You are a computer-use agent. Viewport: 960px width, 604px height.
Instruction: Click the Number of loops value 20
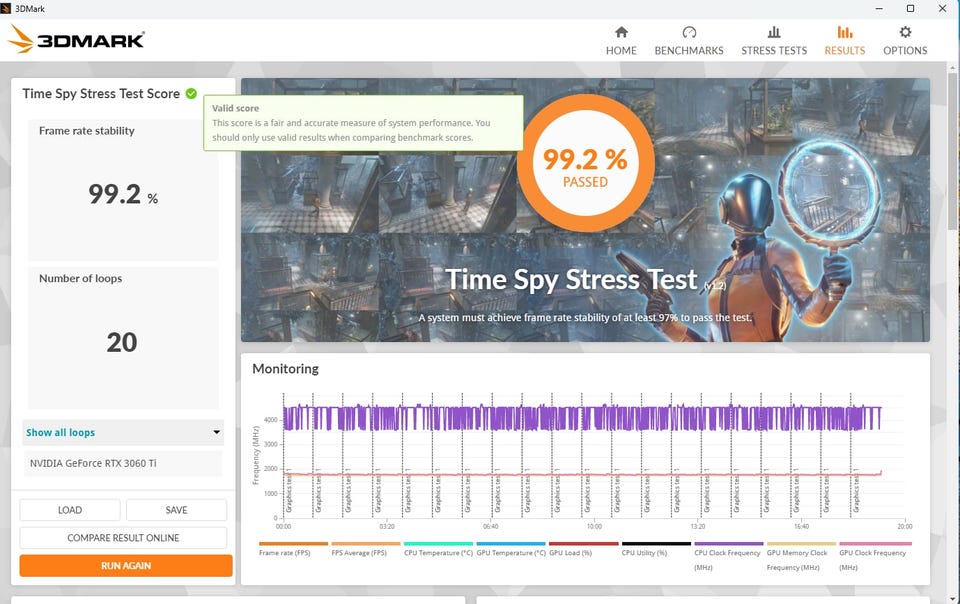(122, 342)
